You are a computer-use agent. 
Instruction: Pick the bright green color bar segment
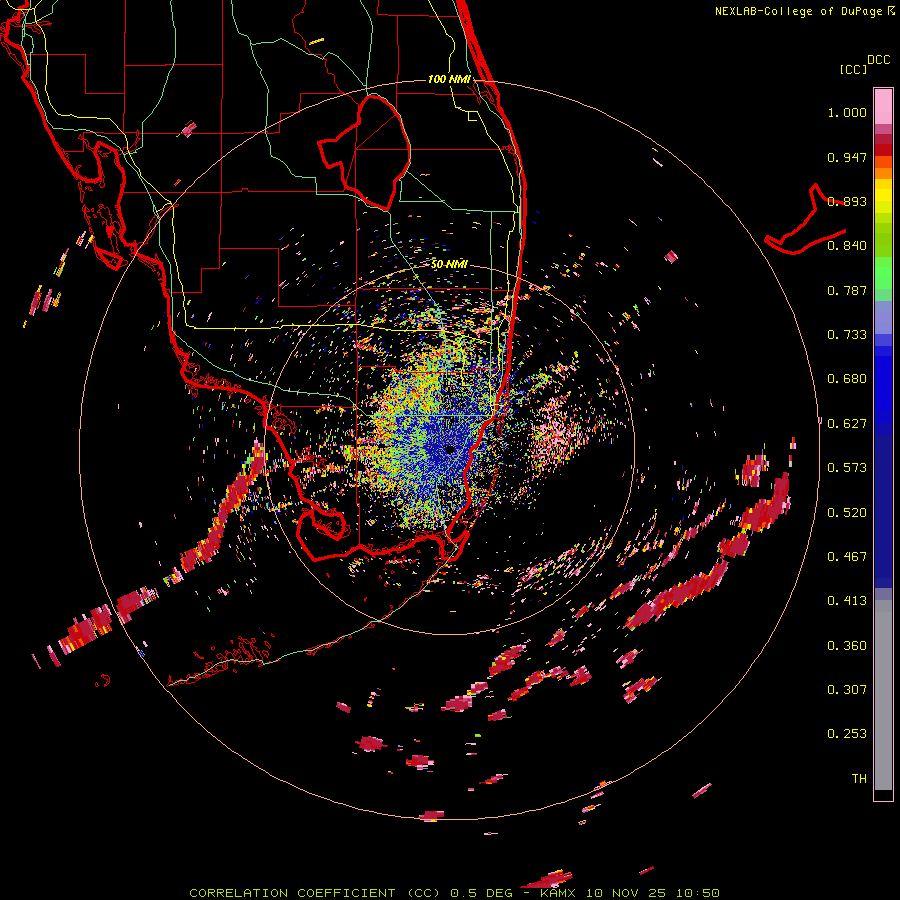pyautogui.click(x=883, y=273)
